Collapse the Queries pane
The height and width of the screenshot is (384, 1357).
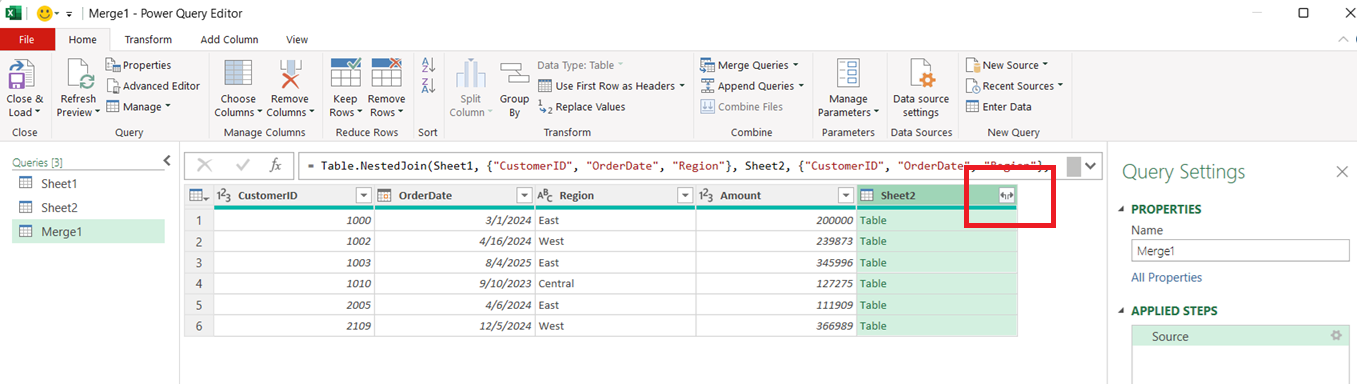[167, 161]
